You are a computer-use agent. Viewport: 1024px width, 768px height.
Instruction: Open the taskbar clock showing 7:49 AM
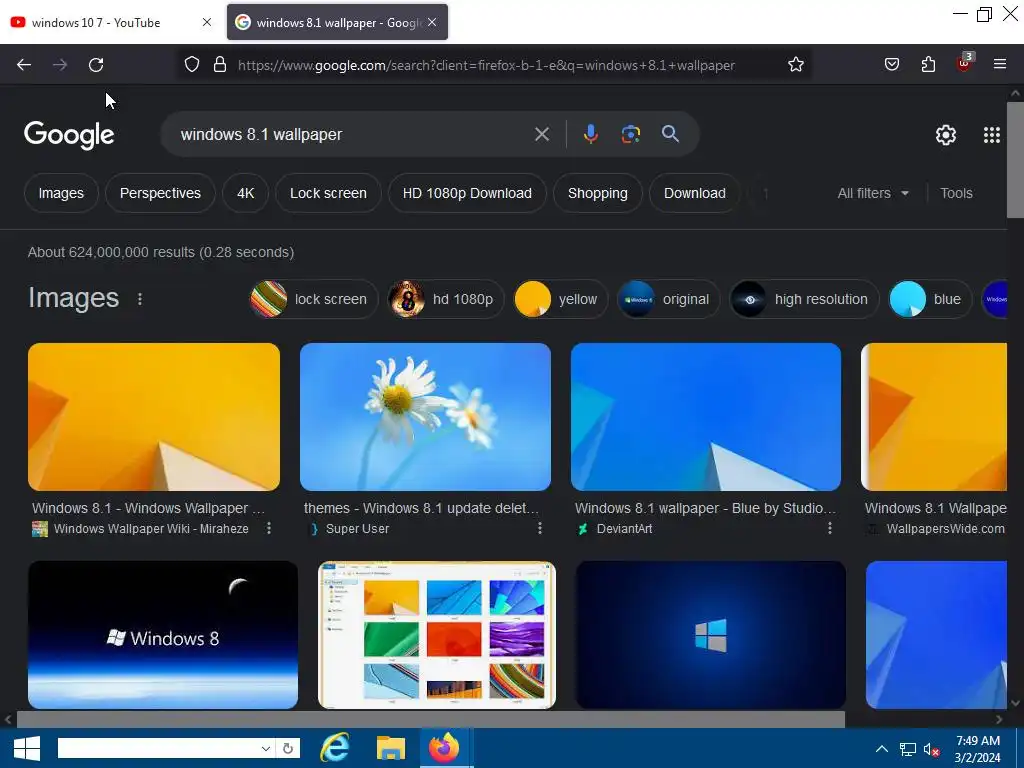pos(978,749)
